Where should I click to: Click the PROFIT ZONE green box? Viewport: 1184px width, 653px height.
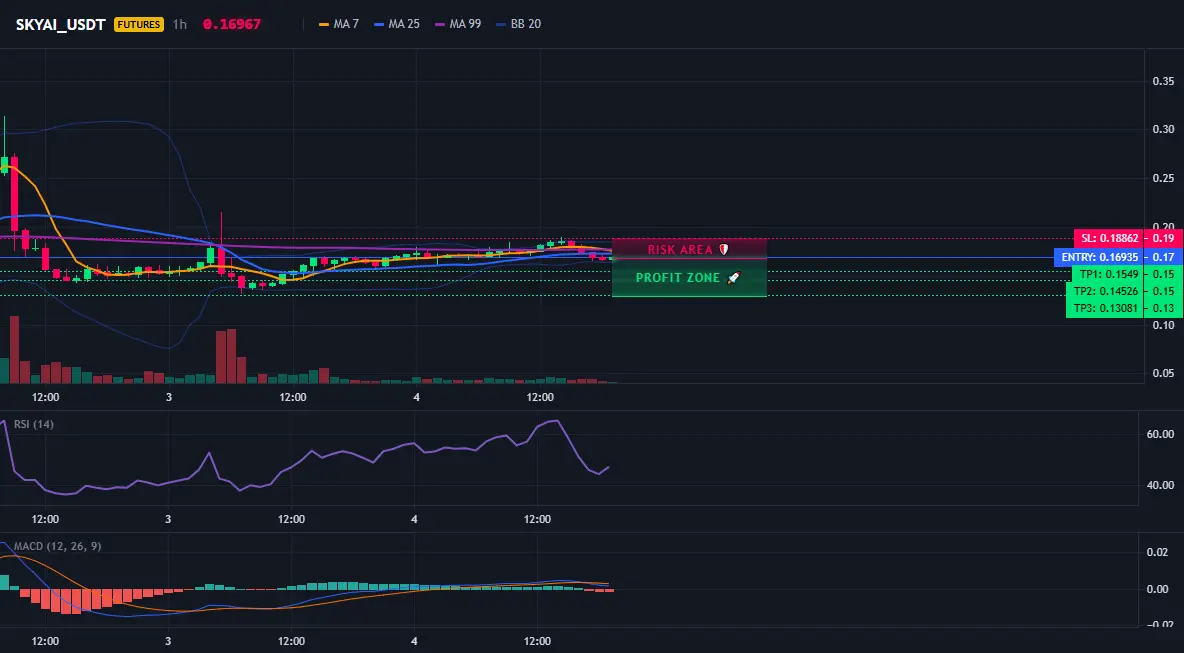(689, 278)
